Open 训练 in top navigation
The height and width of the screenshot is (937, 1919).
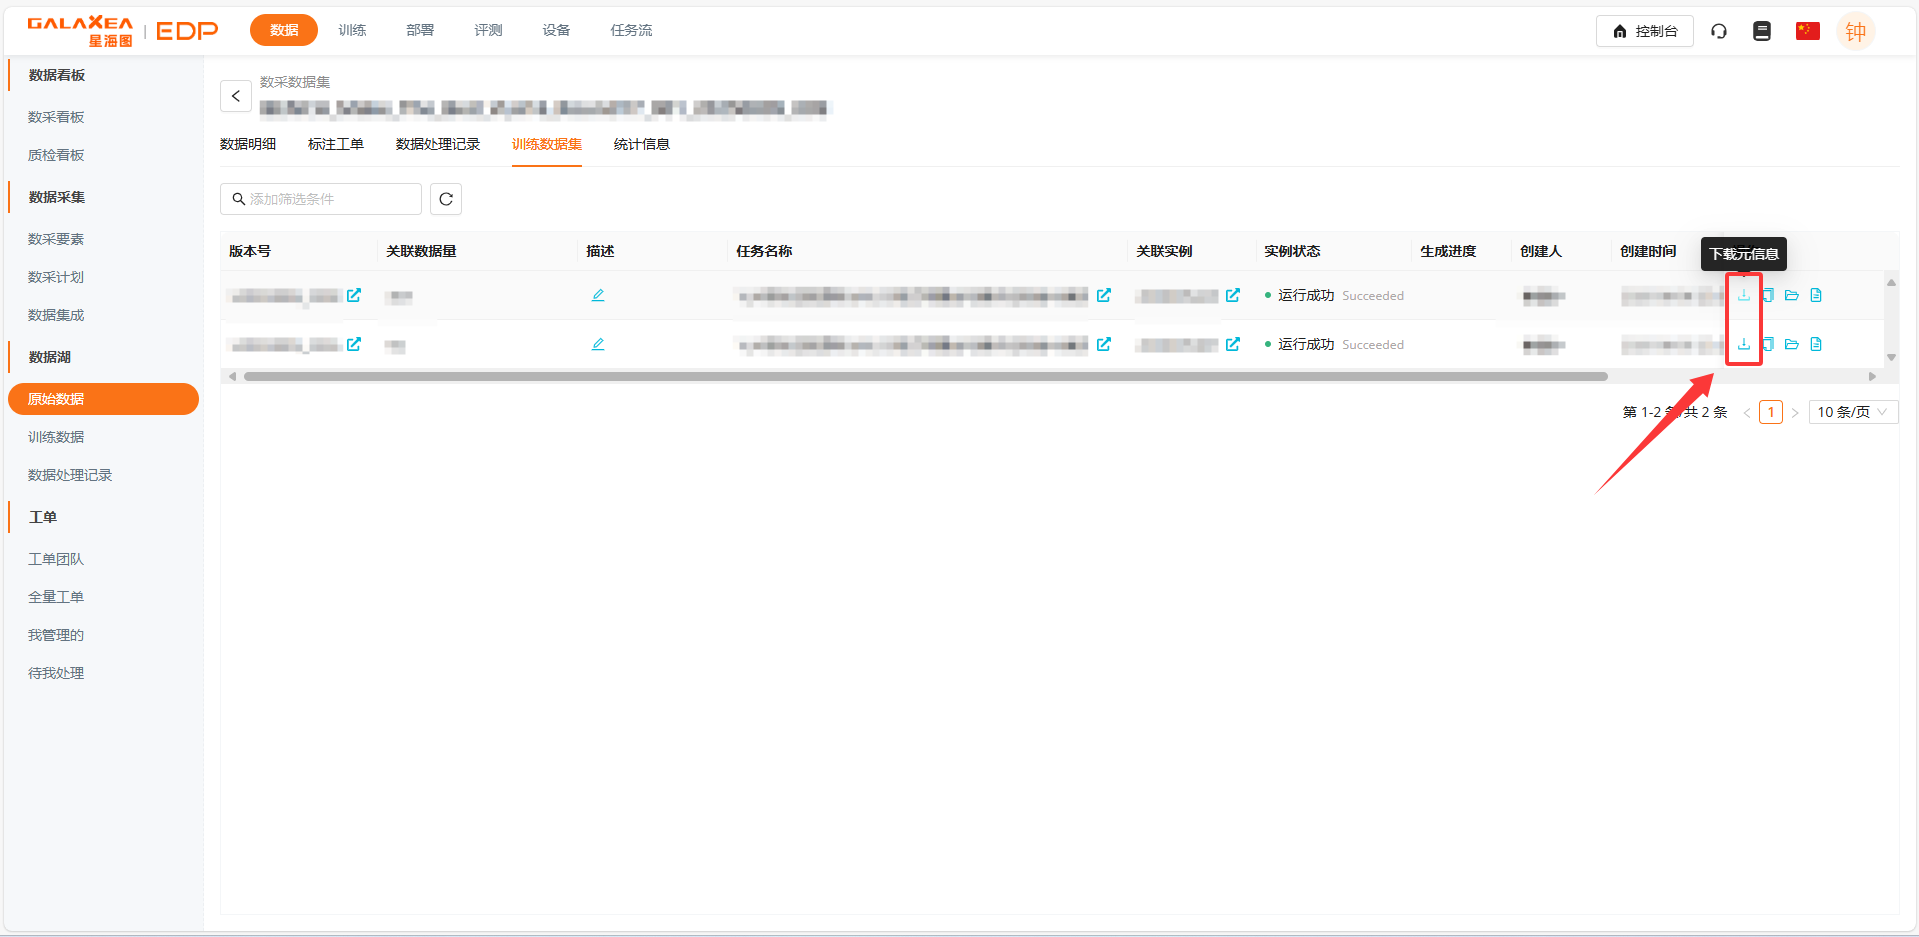[x=352, y=30]
